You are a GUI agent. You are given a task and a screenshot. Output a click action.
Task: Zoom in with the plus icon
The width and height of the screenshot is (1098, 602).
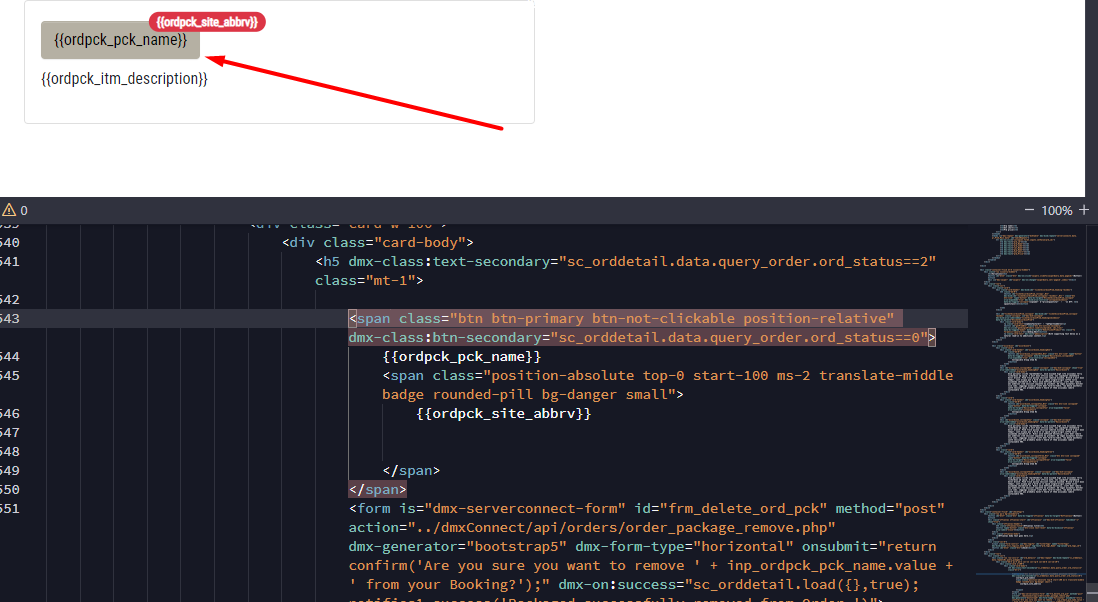tap(1084, 210)
